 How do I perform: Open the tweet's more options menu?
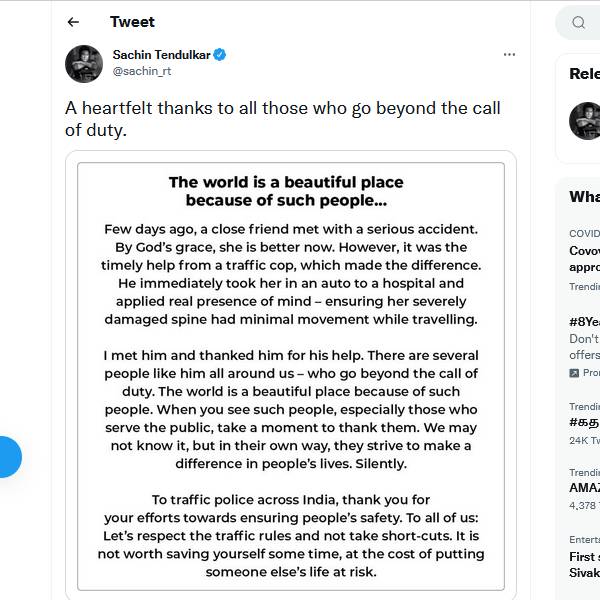point(509,54)
